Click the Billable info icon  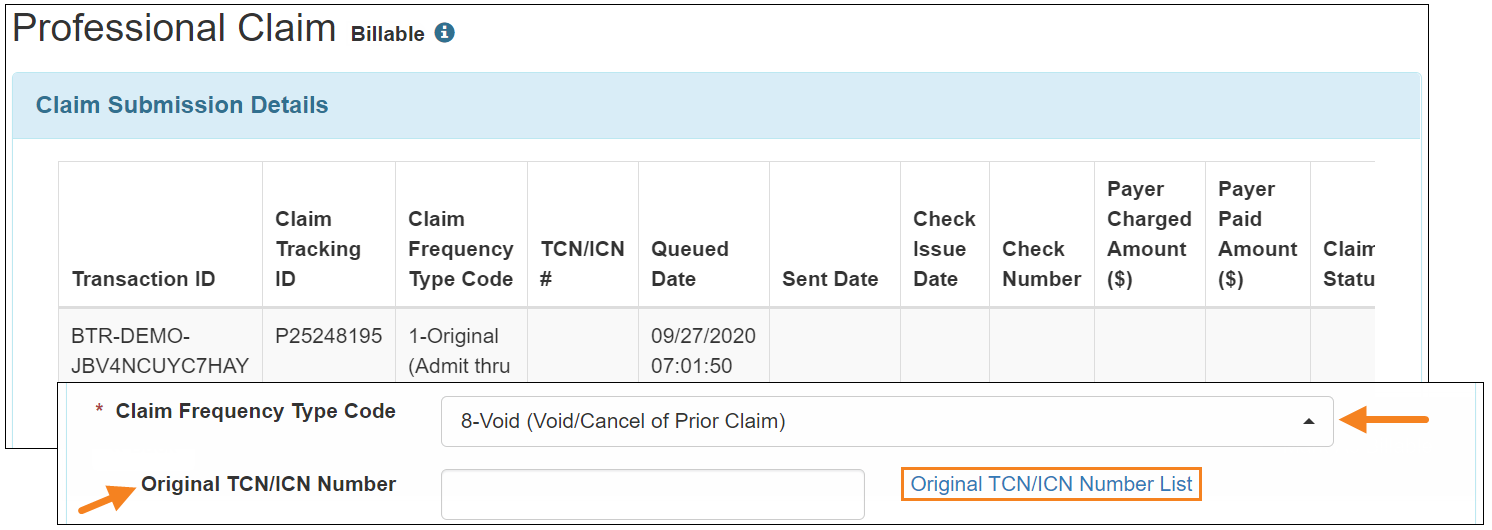pyautogui.click(x=445, y=33)
